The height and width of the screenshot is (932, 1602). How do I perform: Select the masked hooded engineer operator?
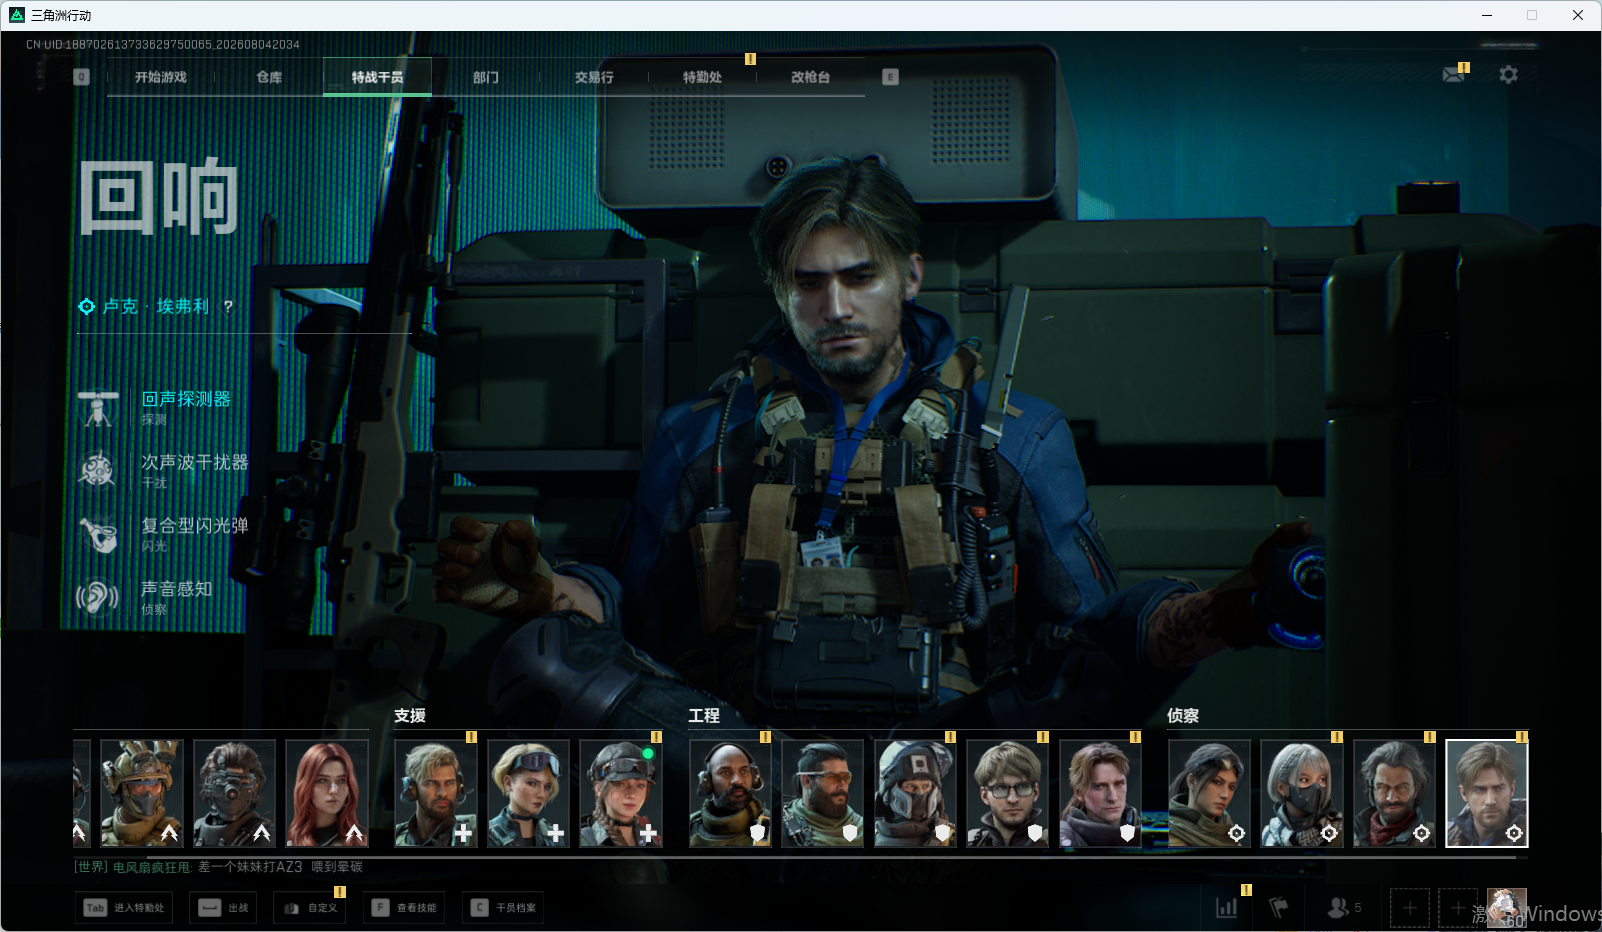(x=915, y=793)
